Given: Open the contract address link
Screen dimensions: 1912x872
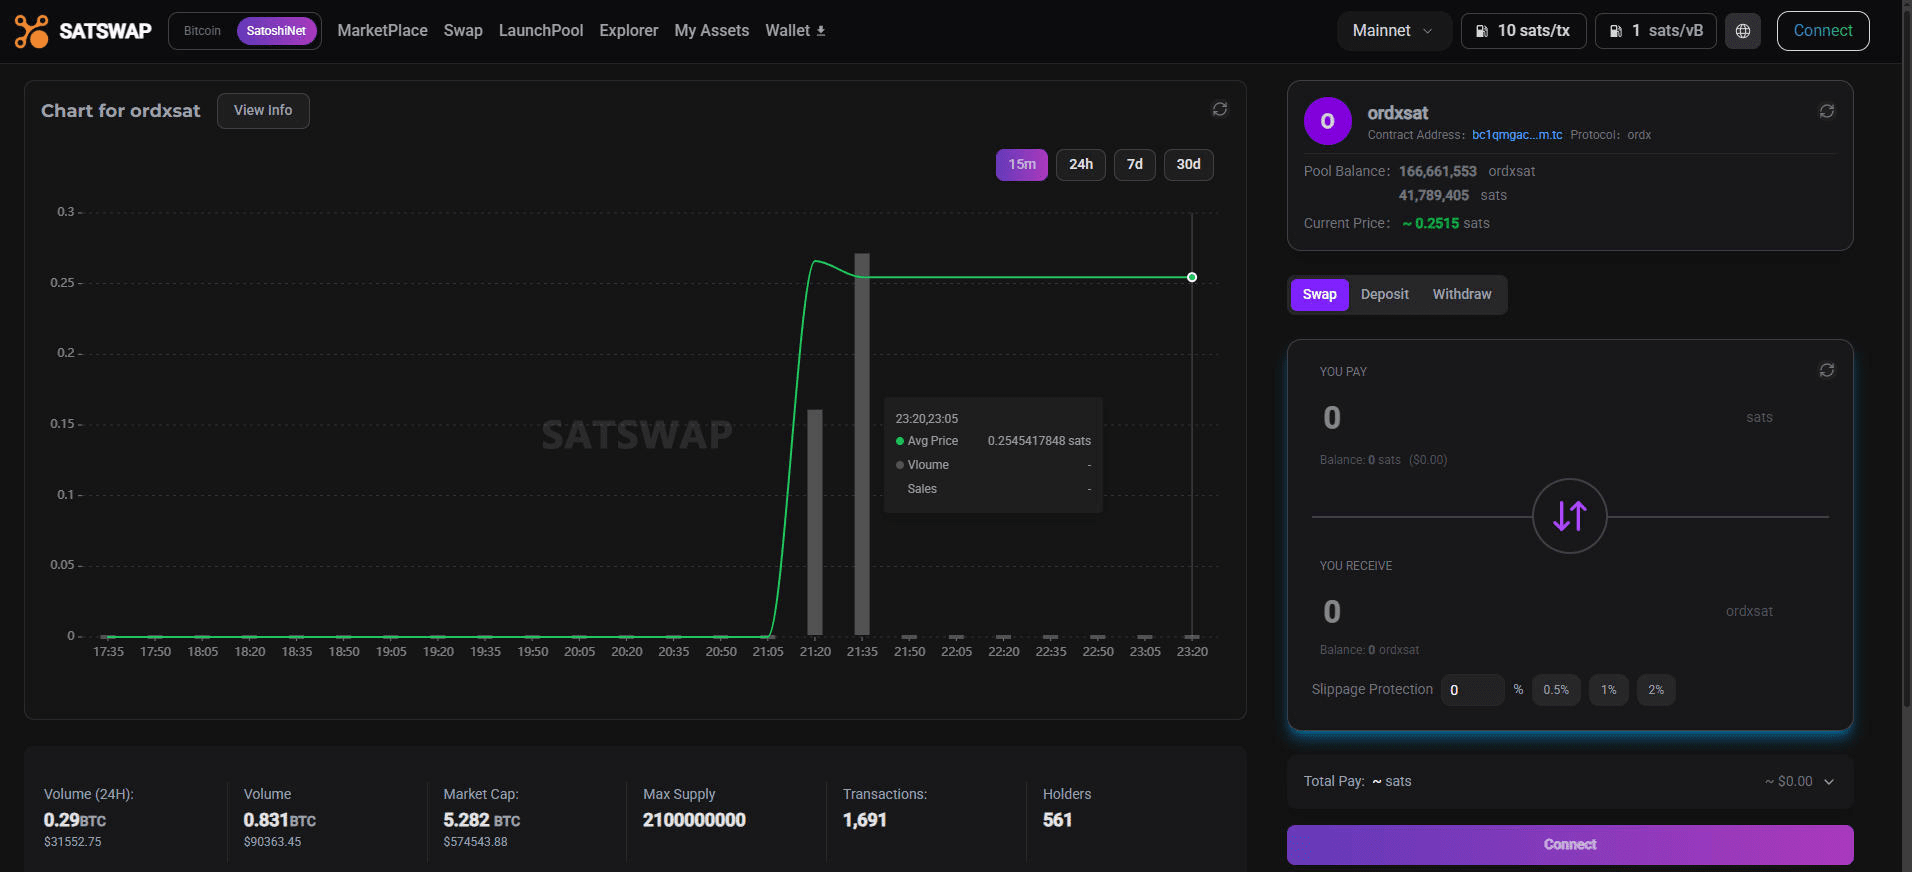Looking at the screenshot, I should tap(1516, 135).
